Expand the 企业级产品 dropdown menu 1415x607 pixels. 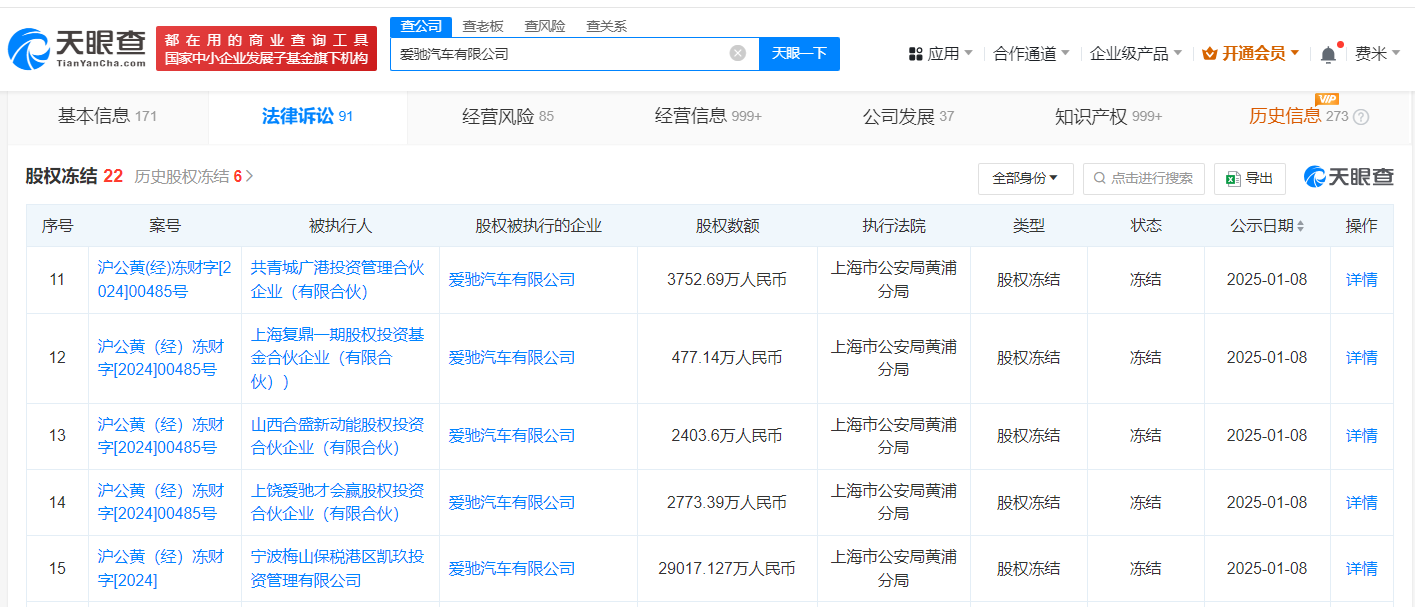(x=1135, y=54)
